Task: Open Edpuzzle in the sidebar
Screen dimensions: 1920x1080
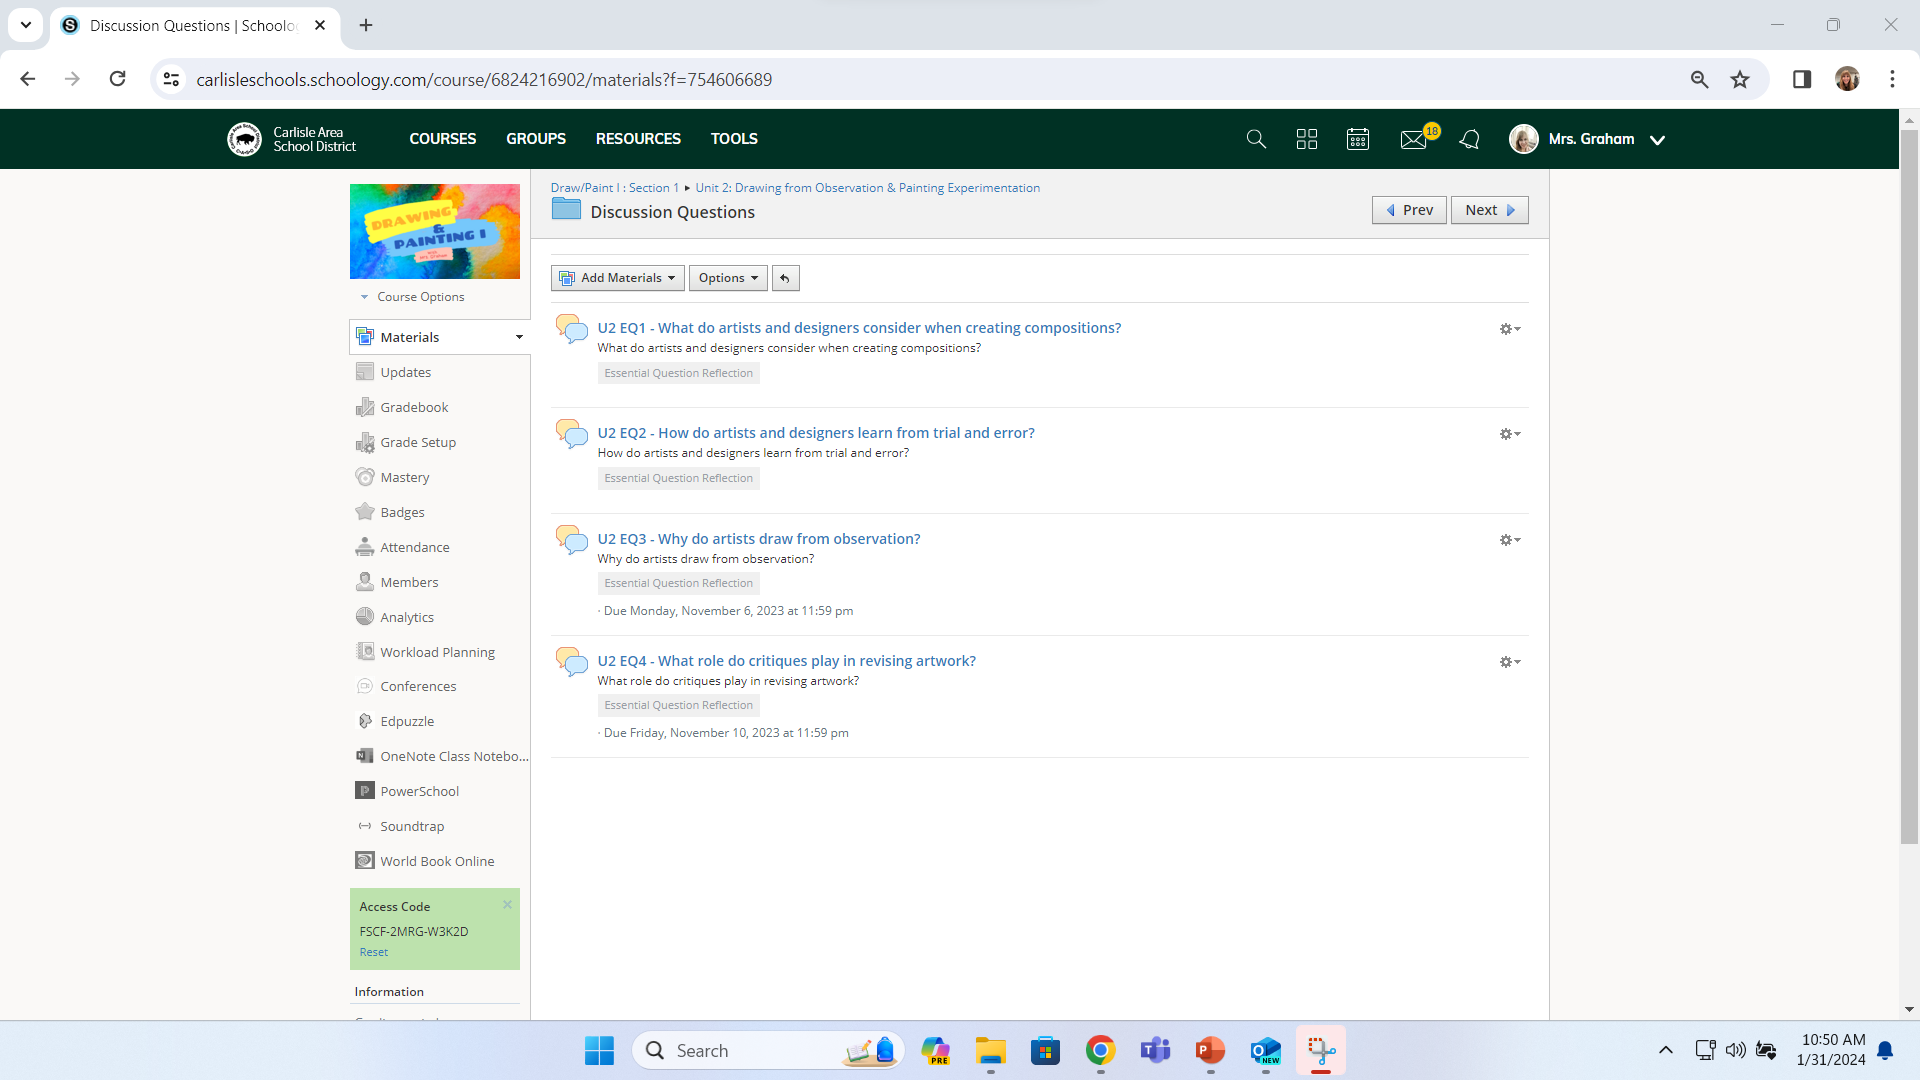Action: tap(407, 721)
